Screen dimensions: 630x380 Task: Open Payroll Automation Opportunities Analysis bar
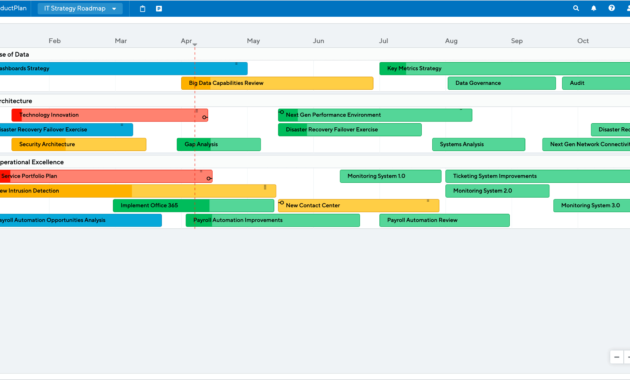click(81, 220)
